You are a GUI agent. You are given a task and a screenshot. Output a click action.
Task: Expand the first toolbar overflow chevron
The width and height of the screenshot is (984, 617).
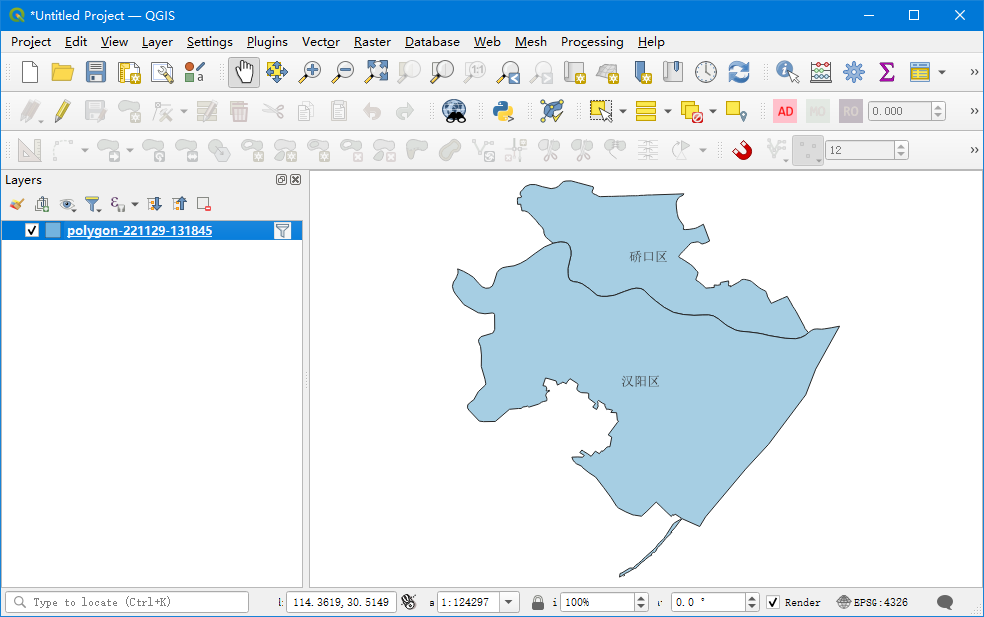[974, 72]
